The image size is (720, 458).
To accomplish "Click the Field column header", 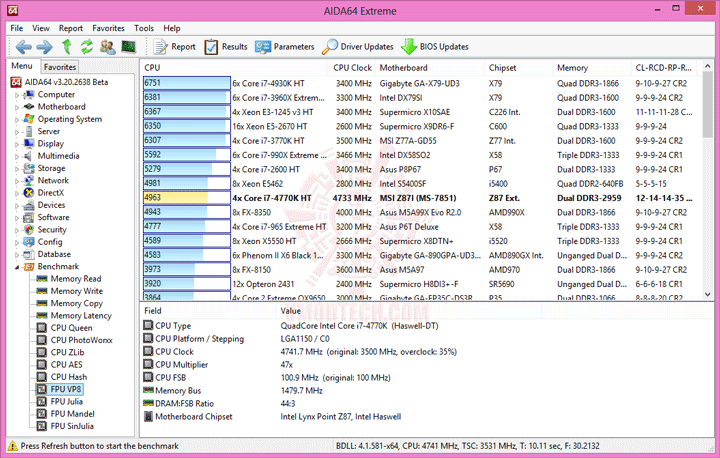I will click(209, 311).
